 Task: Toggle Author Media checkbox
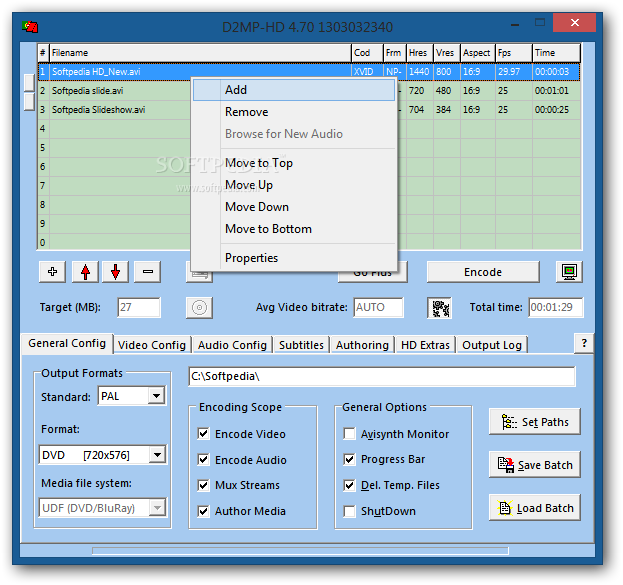tap(203, 511)
